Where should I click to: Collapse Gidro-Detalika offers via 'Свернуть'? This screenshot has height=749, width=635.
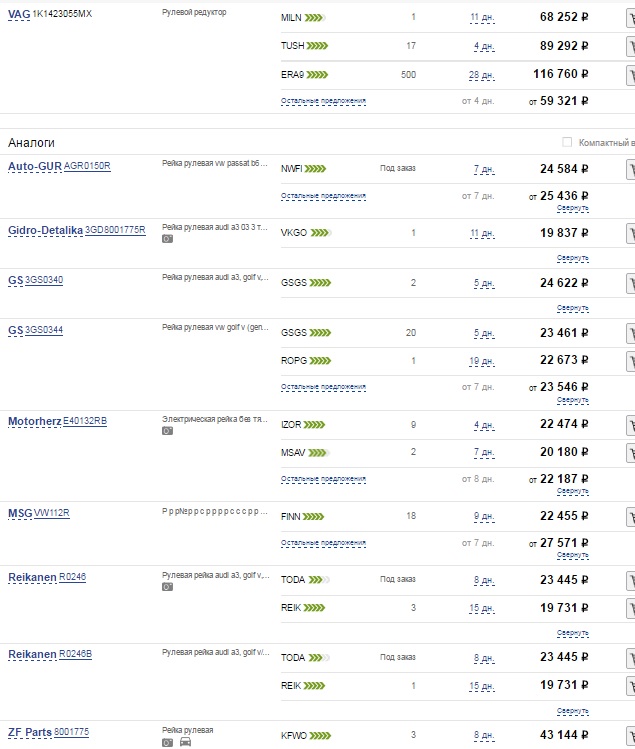coord(572,258)
